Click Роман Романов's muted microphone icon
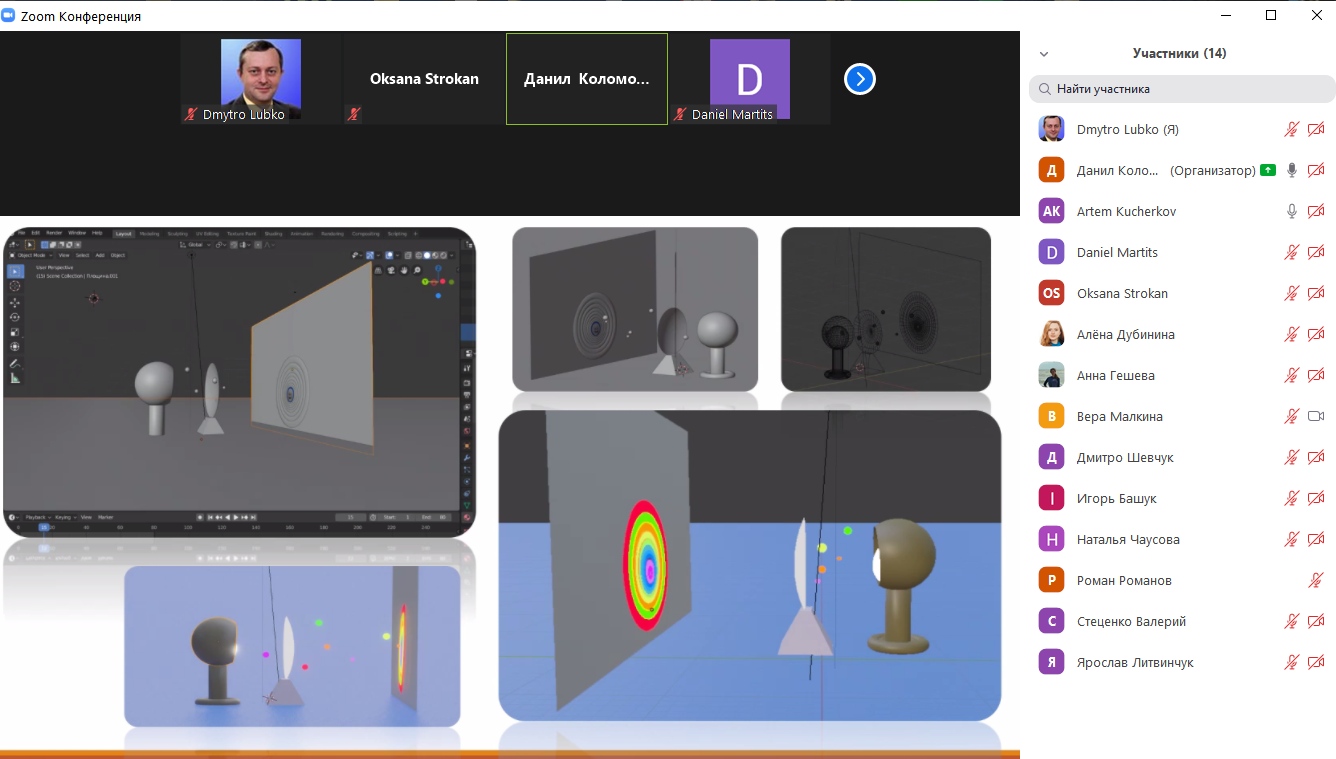1336x759 pixels. click(x=1316, y=580)
